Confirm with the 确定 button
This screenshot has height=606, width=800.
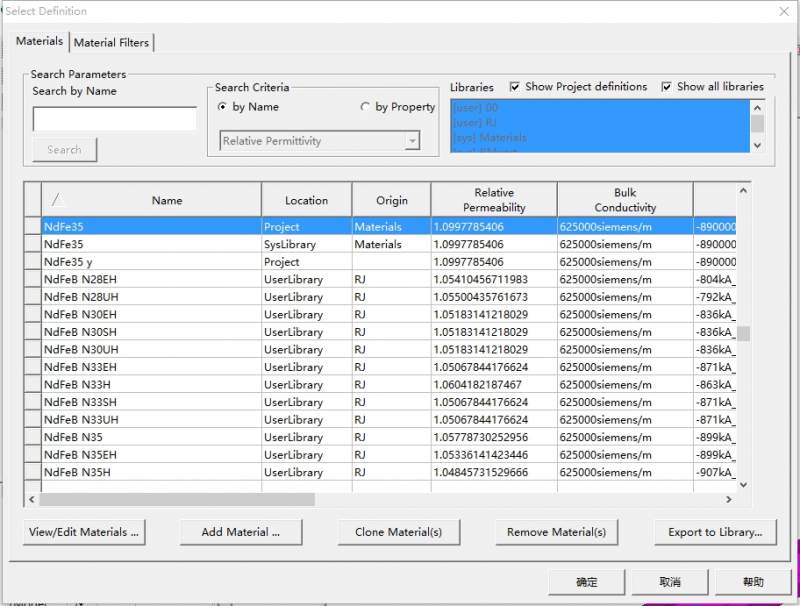(x=587, y=582)
